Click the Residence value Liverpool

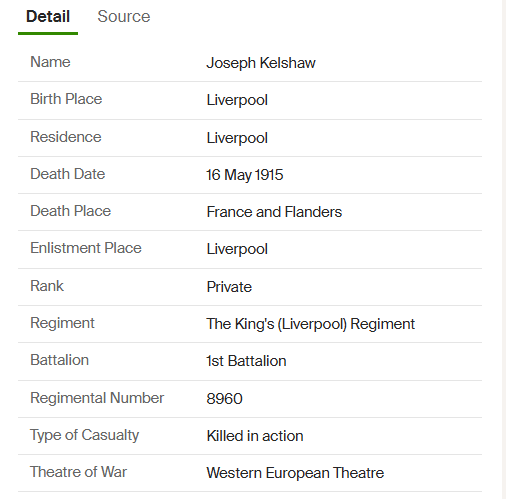point(237,138)
